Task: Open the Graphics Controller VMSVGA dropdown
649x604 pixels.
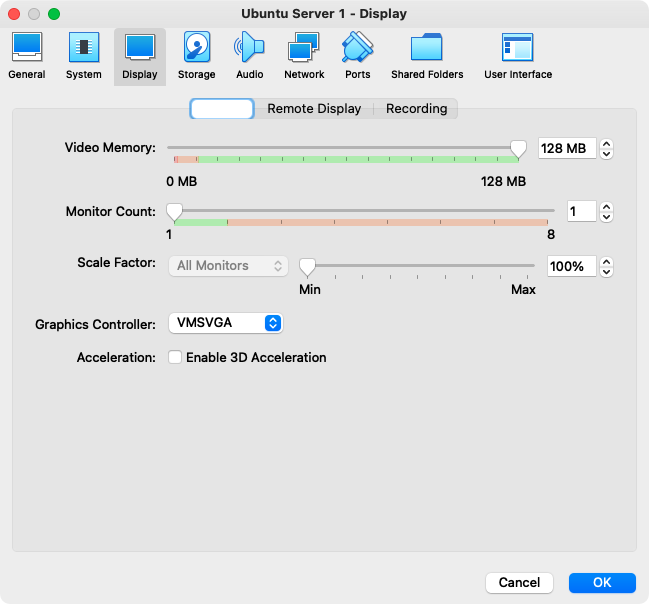Action: point(226,323)
